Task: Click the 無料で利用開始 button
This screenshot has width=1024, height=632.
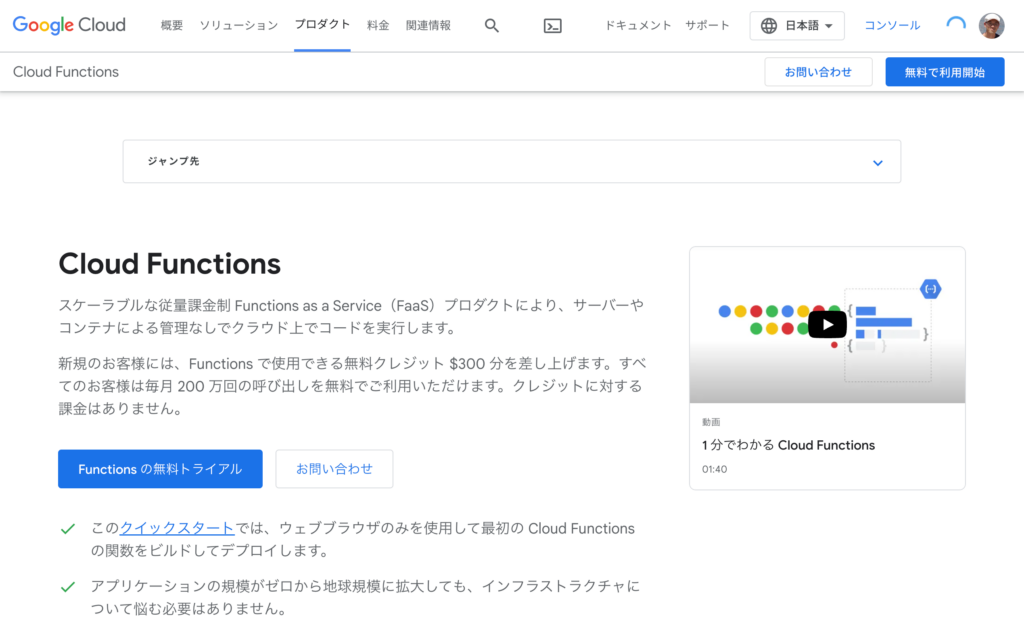Action: (x=944, y=72)
